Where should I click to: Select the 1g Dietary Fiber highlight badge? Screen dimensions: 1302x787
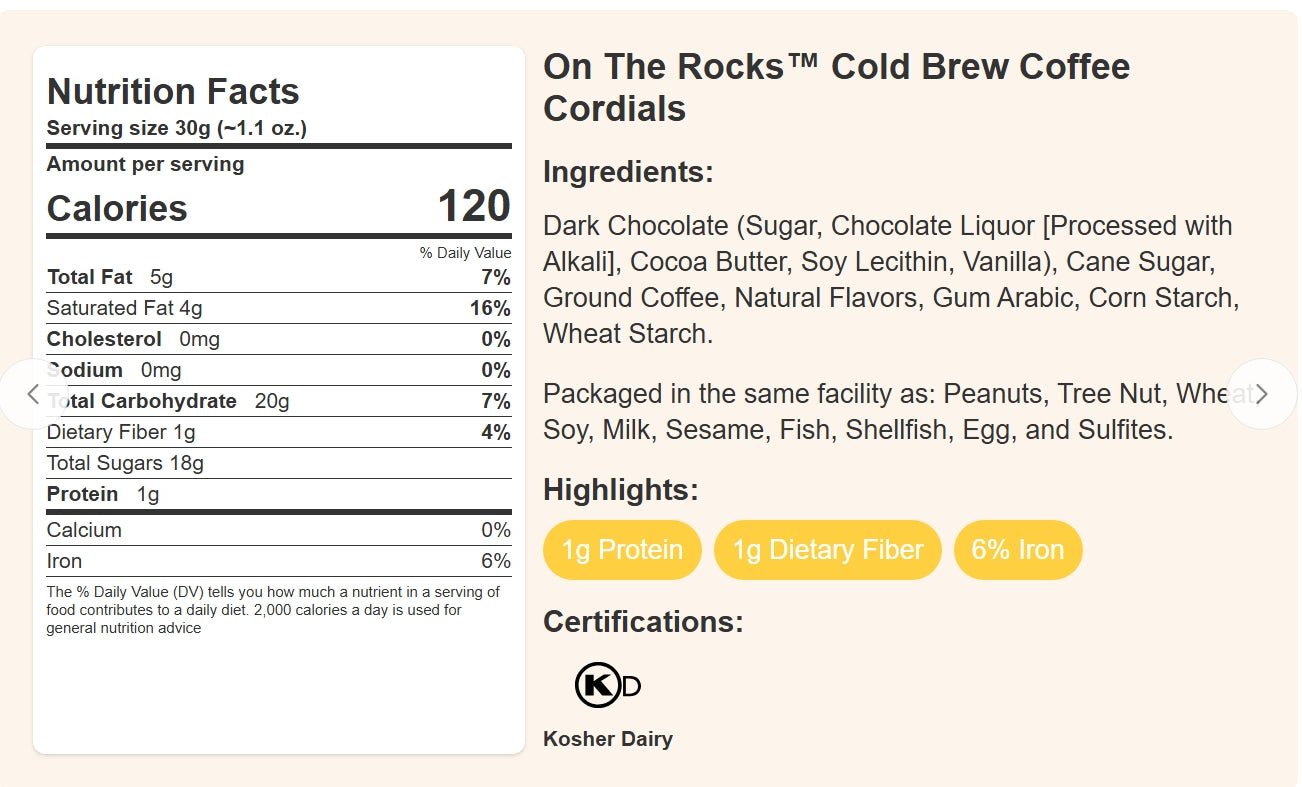click(x=827, y=550)
